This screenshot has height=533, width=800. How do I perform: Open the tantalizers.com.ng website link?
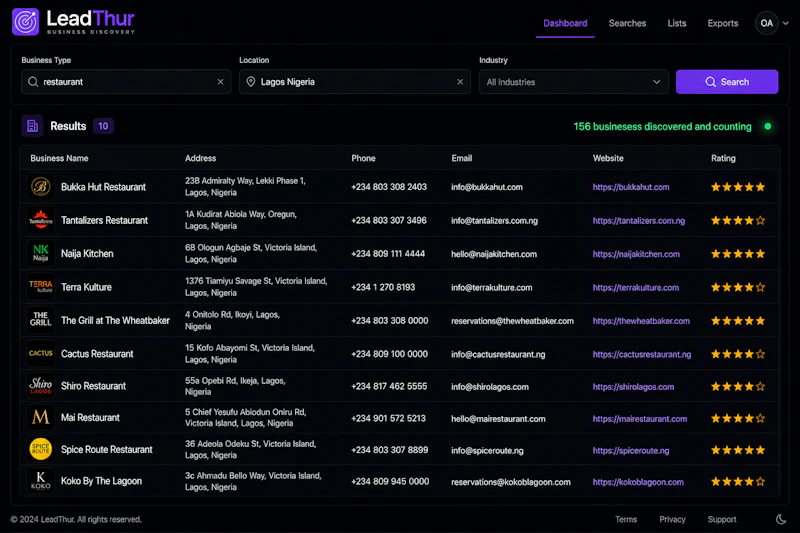639,221
